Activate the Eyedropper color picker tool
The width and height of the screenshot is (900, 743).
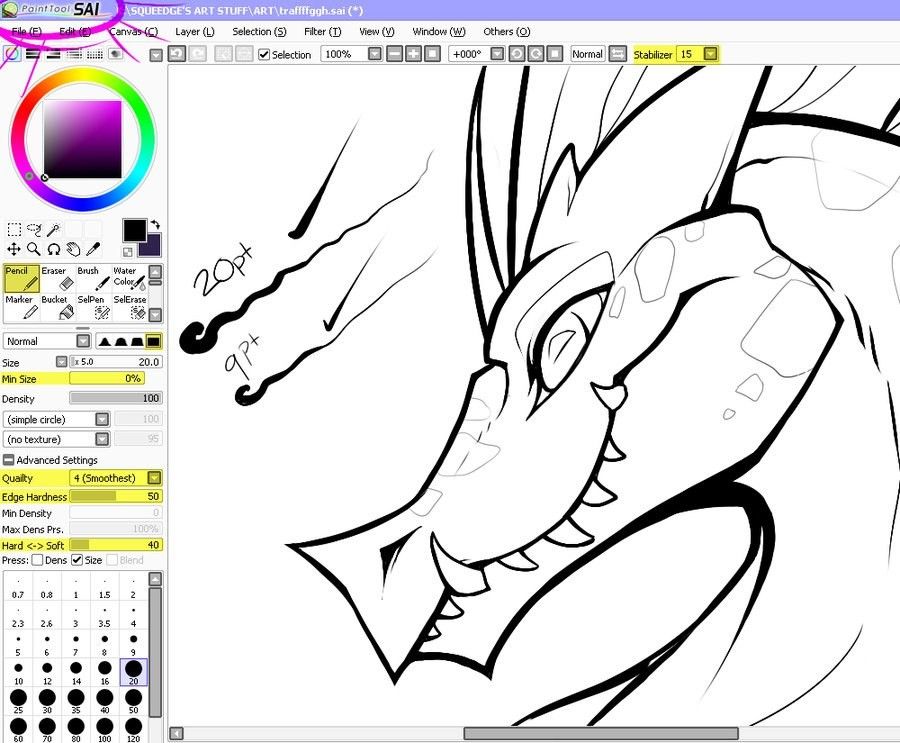(x=91, y=249)
